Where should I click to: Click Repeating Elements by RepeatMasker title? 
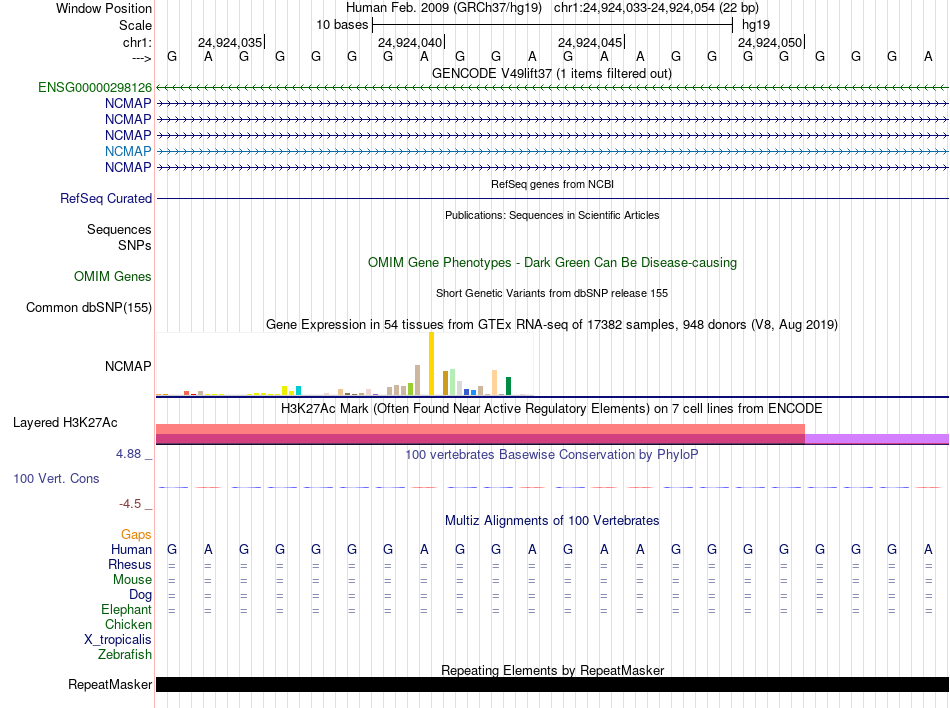pyautogui.click(x=553, y=670)
